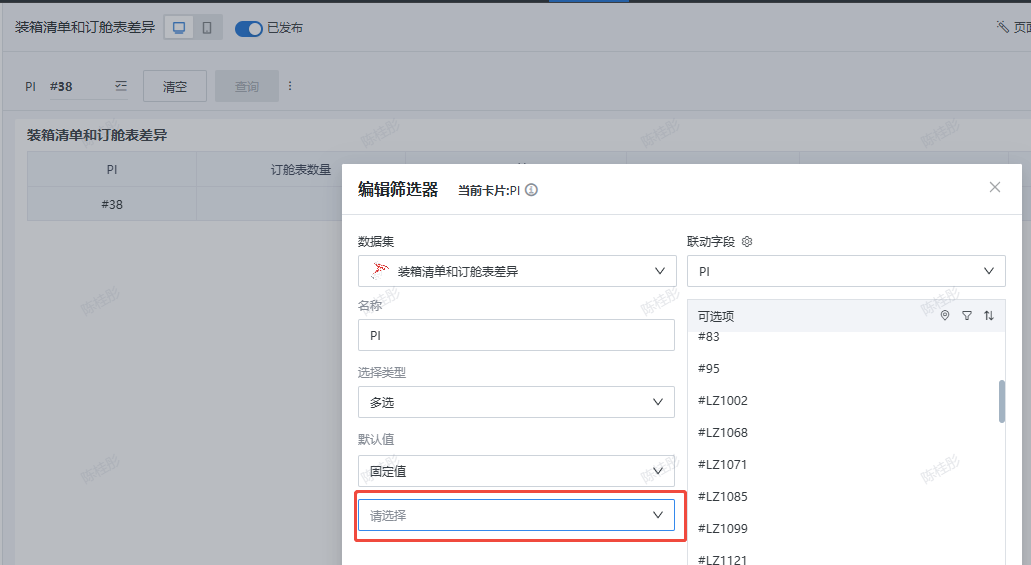
Task: Click the #38 table cell
Action: click(112, 204)
